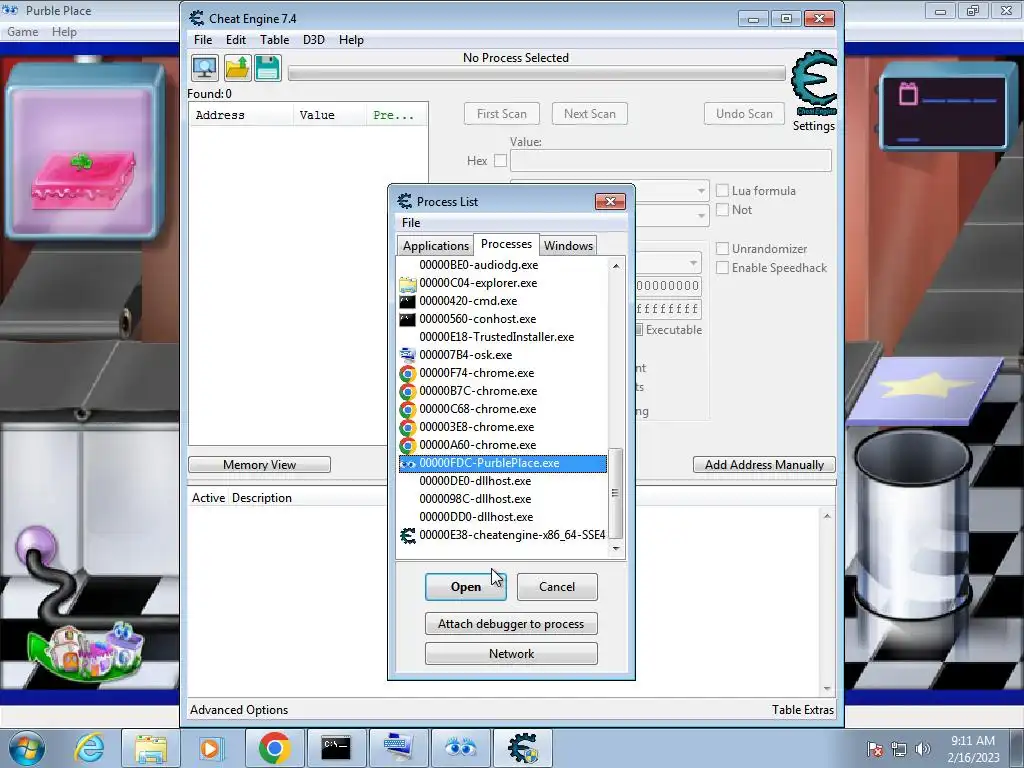Click Attach debugger to process
The height and width of the screenshot is (768, 1024).
(511, 624)
